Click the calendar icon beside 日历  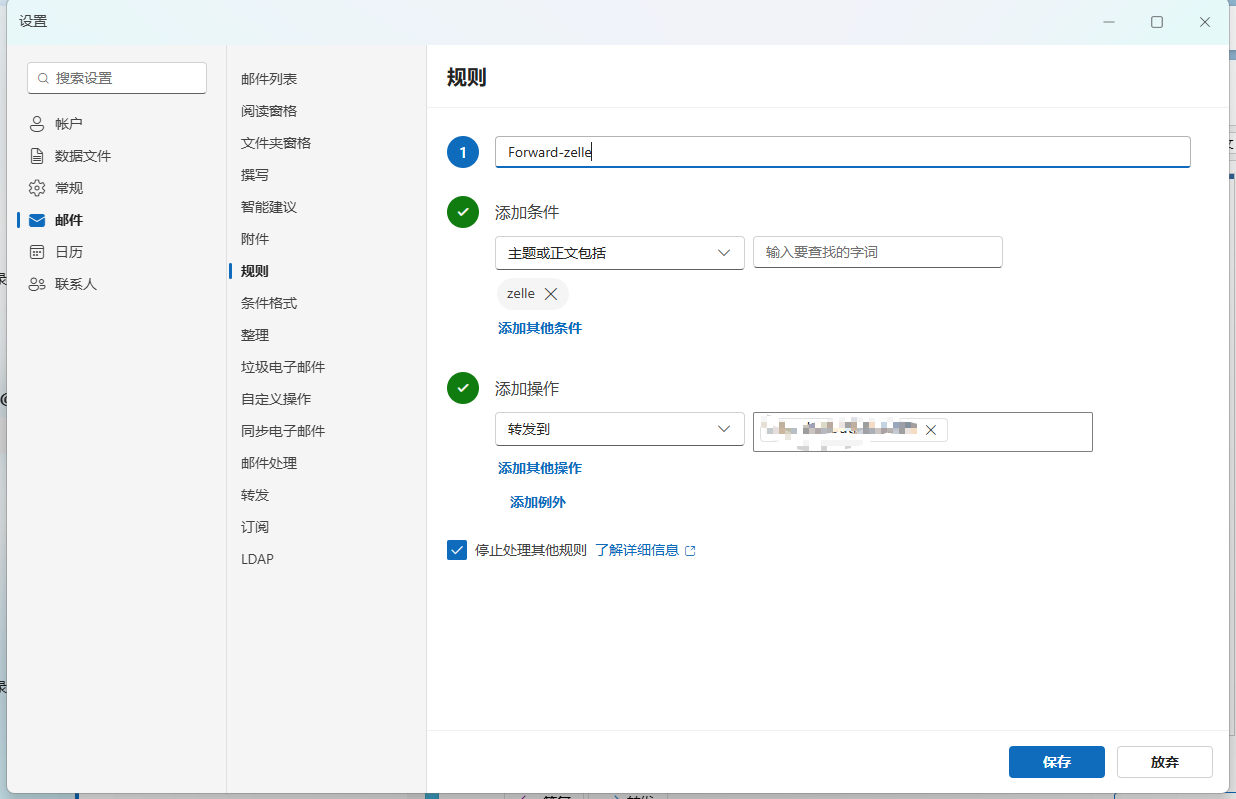coord(37,252)
